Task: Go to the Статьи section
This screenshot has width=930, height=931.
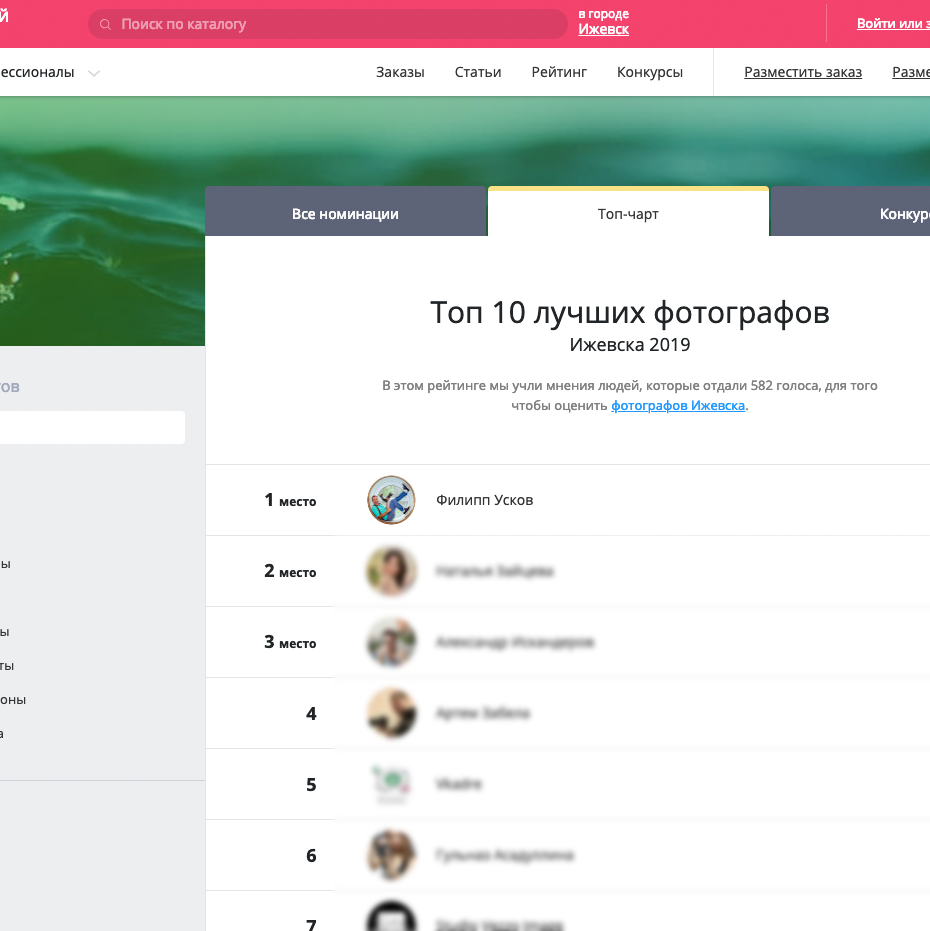Action: [478, 72]
